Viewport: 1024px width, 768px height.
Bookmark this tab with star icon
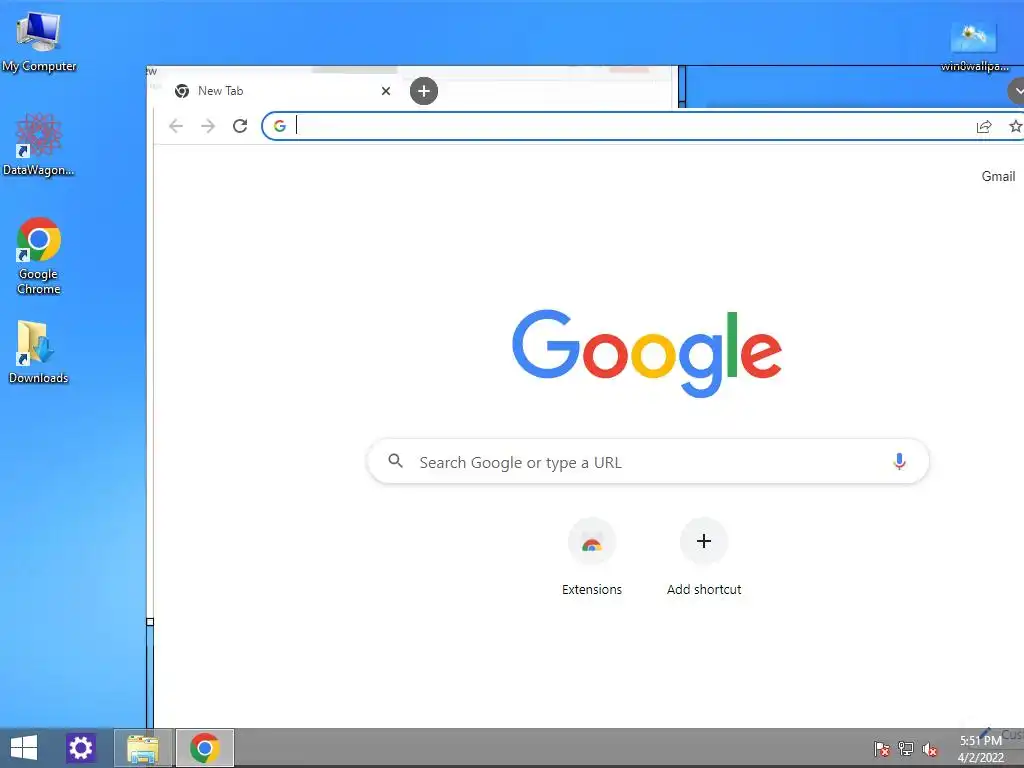(1016, 126)
